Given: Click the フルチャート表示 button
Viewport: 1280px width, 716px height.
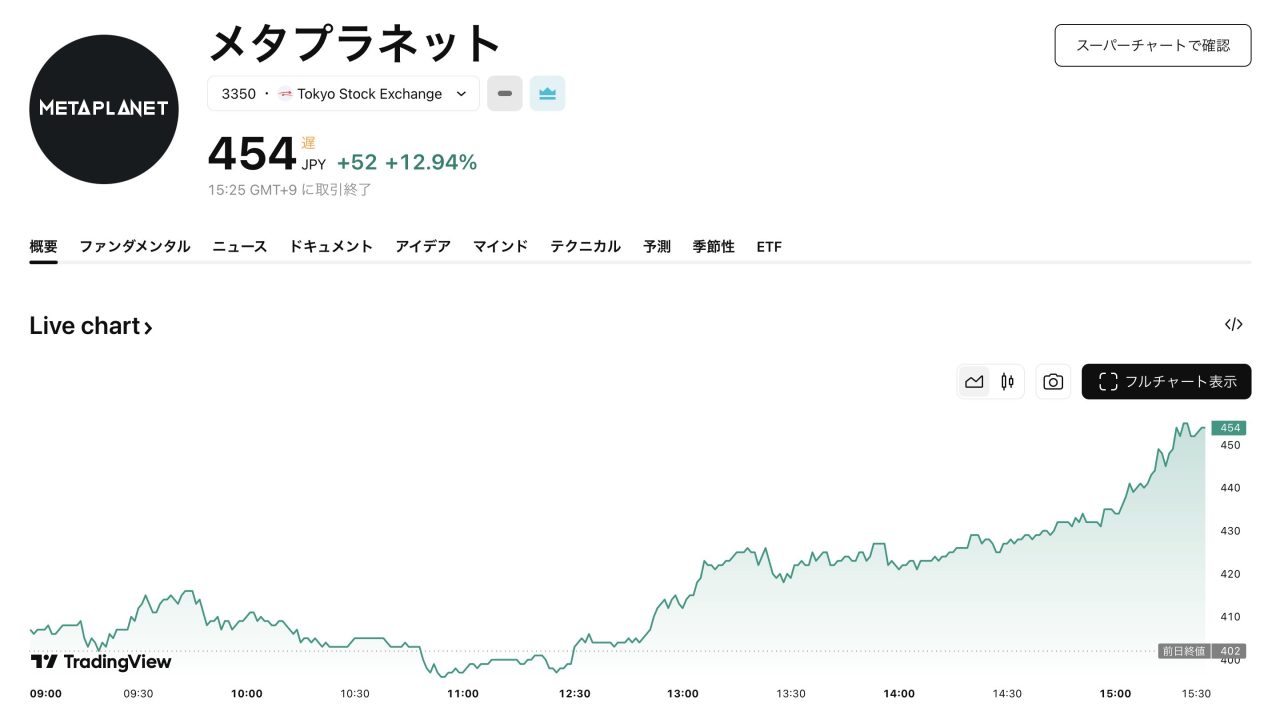Looking at the screenshot, I should 1166,381.
